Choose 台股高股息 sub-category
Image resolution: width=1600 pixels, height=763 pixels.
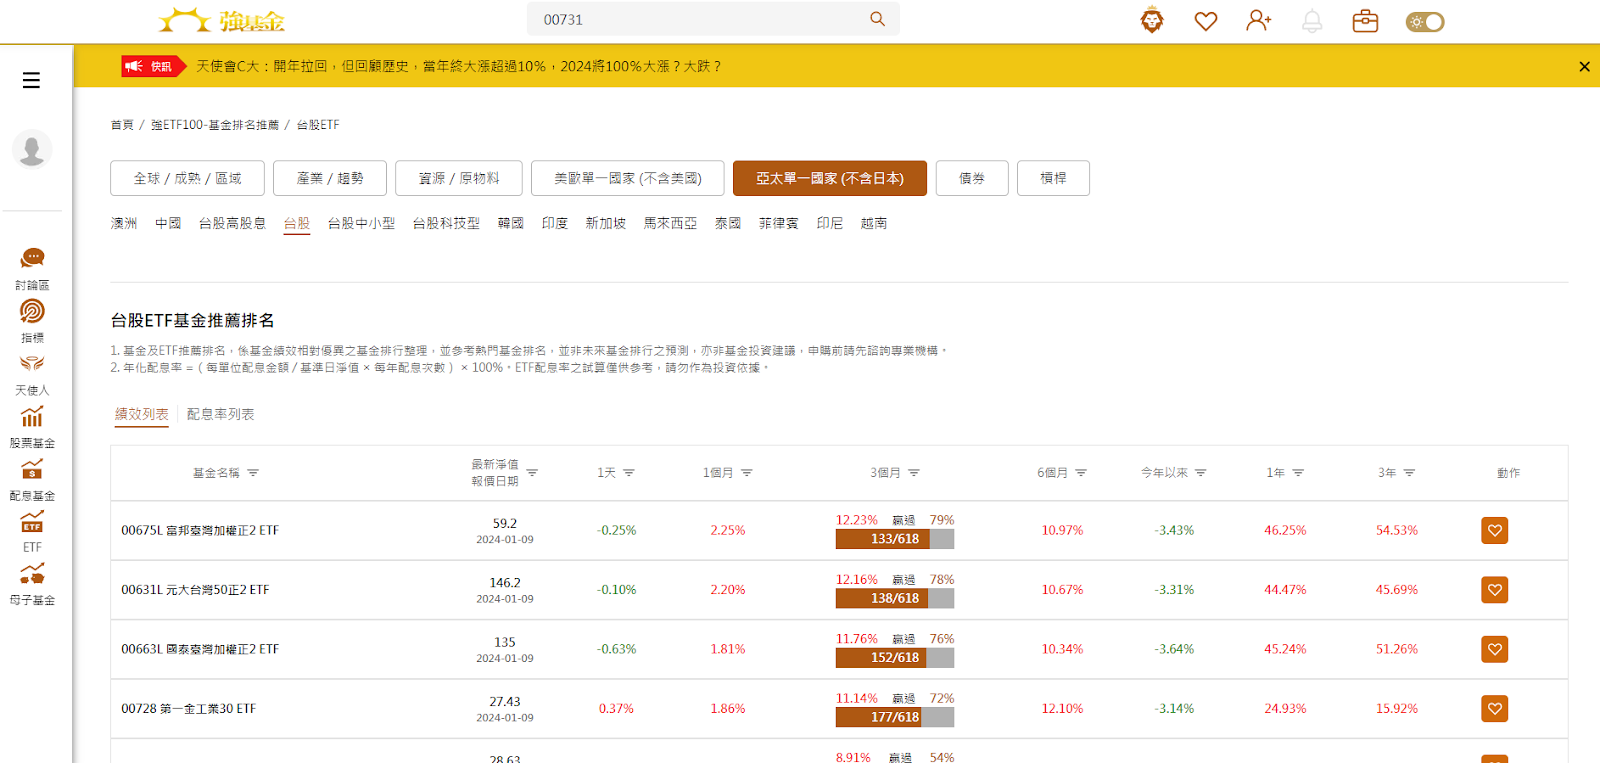click(x=232, y=223)
